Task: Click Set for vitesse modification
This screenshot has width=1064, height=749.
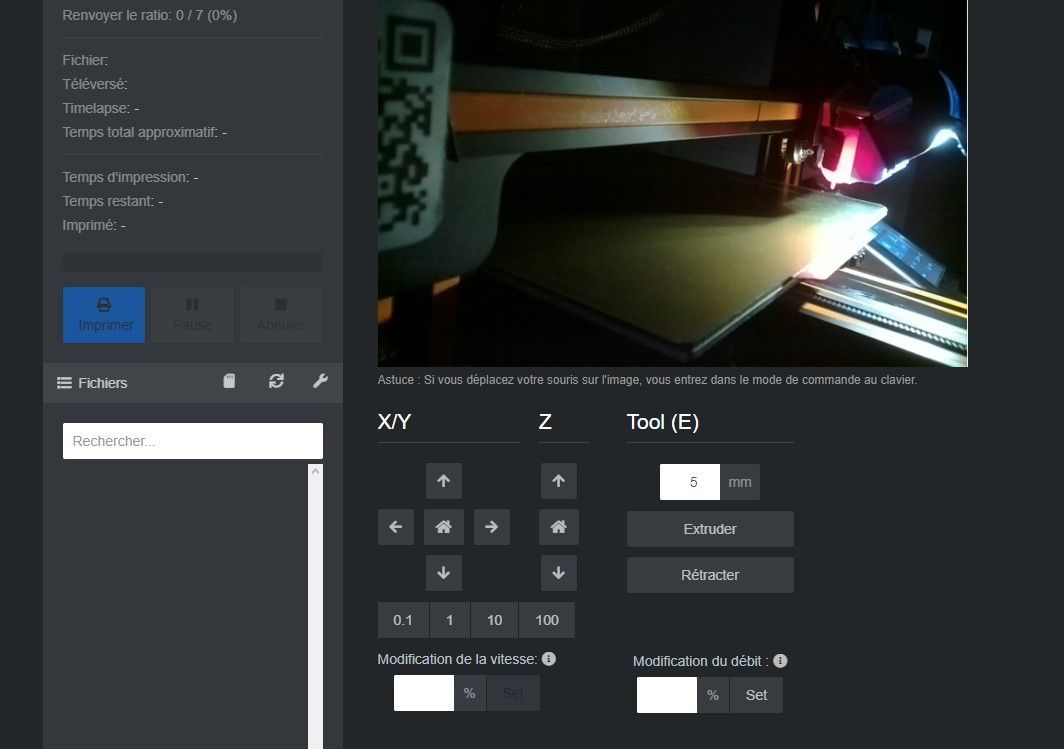Action: [x=513, y=693]
